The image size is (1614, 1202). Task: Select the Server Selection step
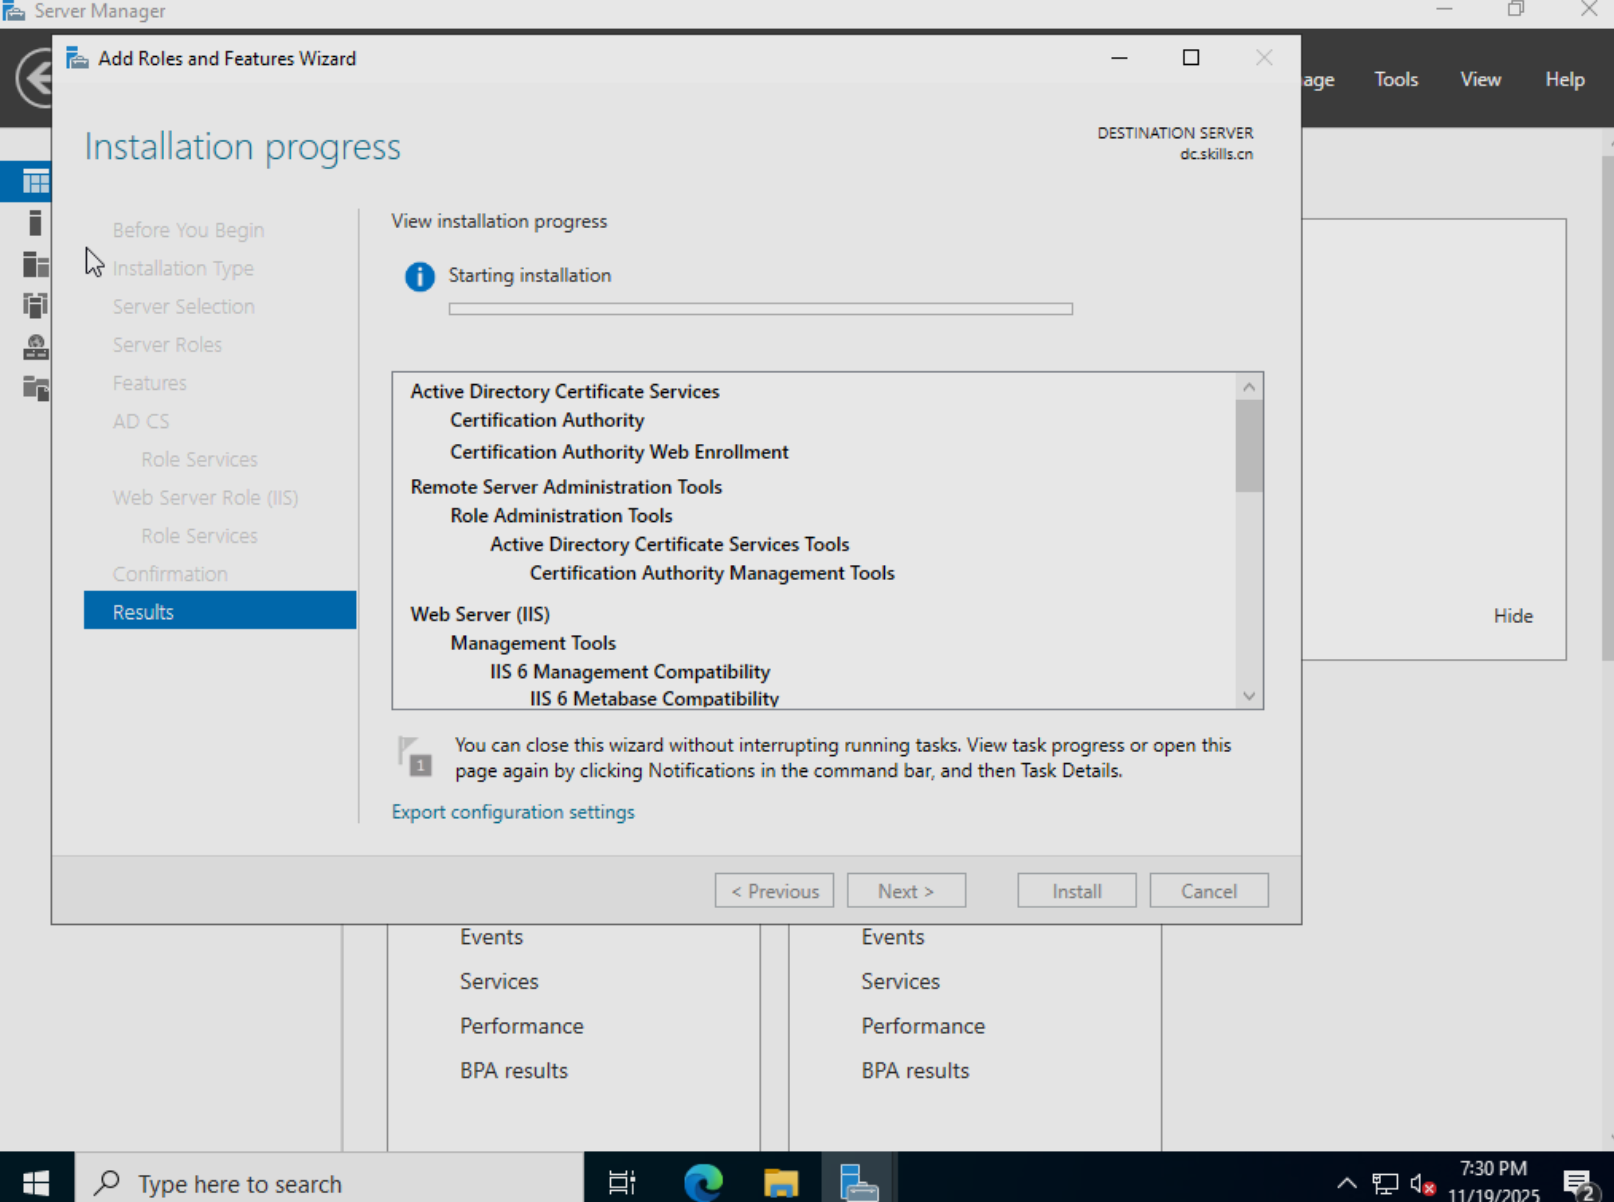[x=183, y=306]
